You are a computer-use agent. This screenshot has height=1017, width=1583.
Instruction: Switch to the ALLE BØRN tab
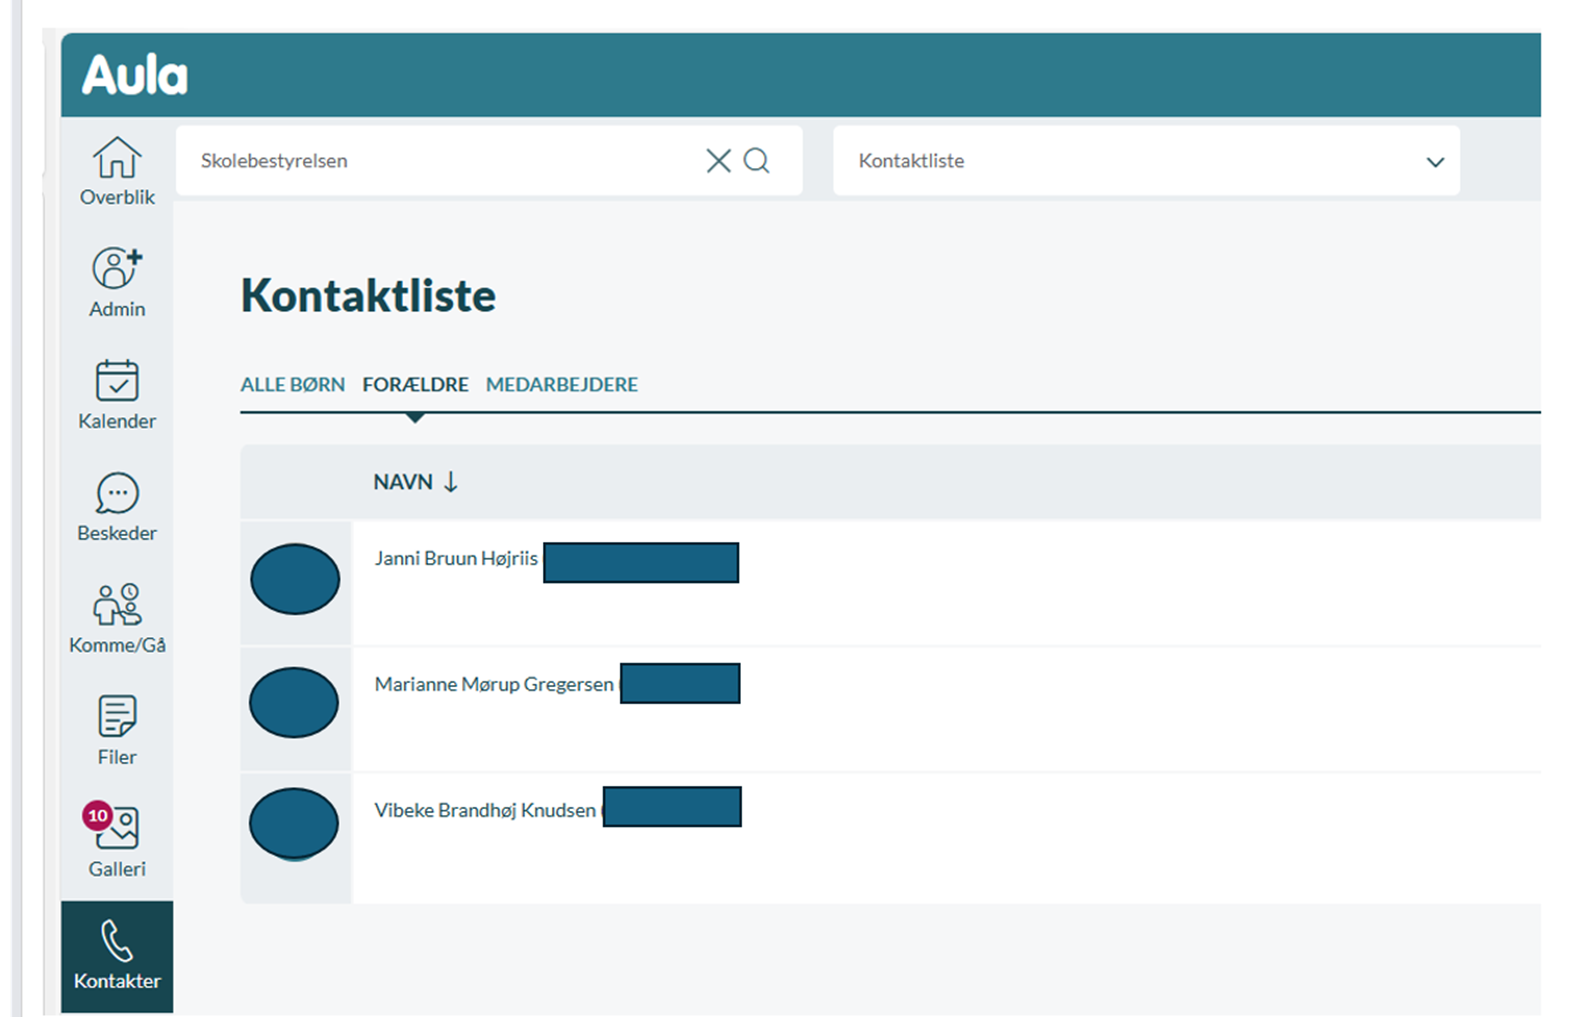292,385
